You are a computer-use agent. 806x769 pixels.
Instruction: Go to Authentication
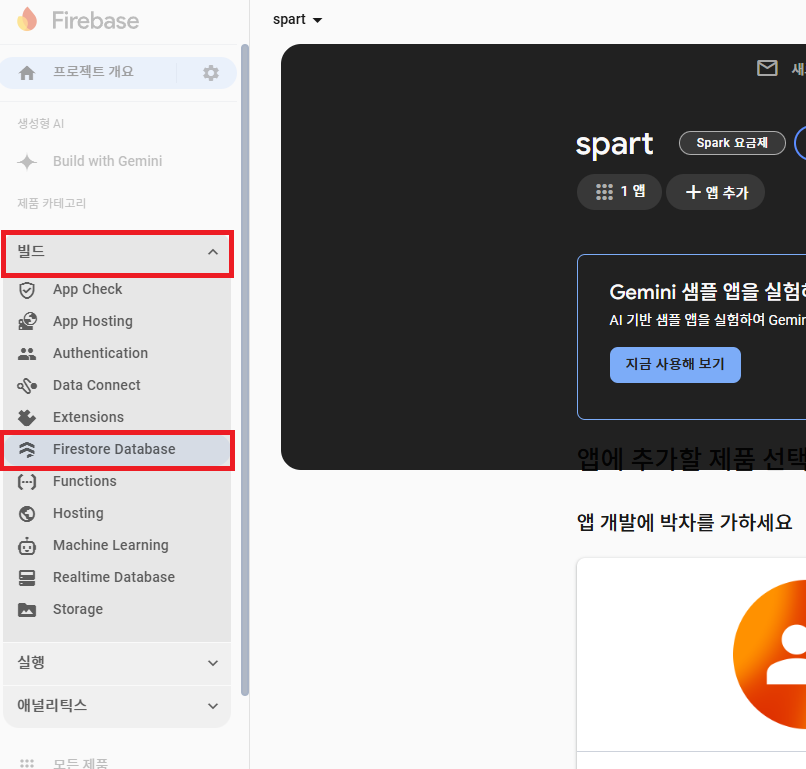tap(117, 353)
